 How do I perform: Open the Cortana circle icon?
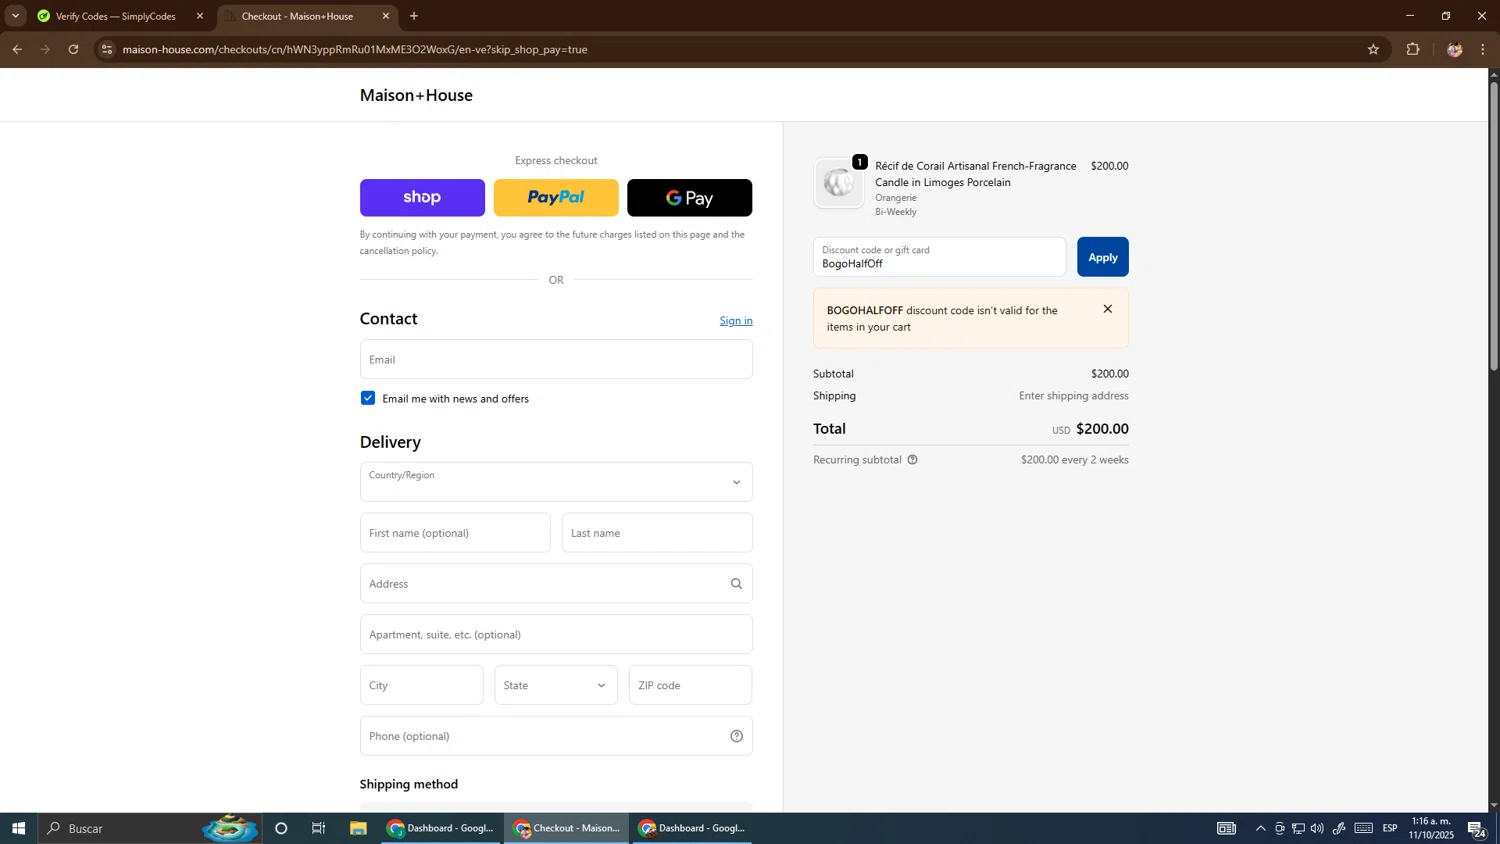(x=281, y=828)
